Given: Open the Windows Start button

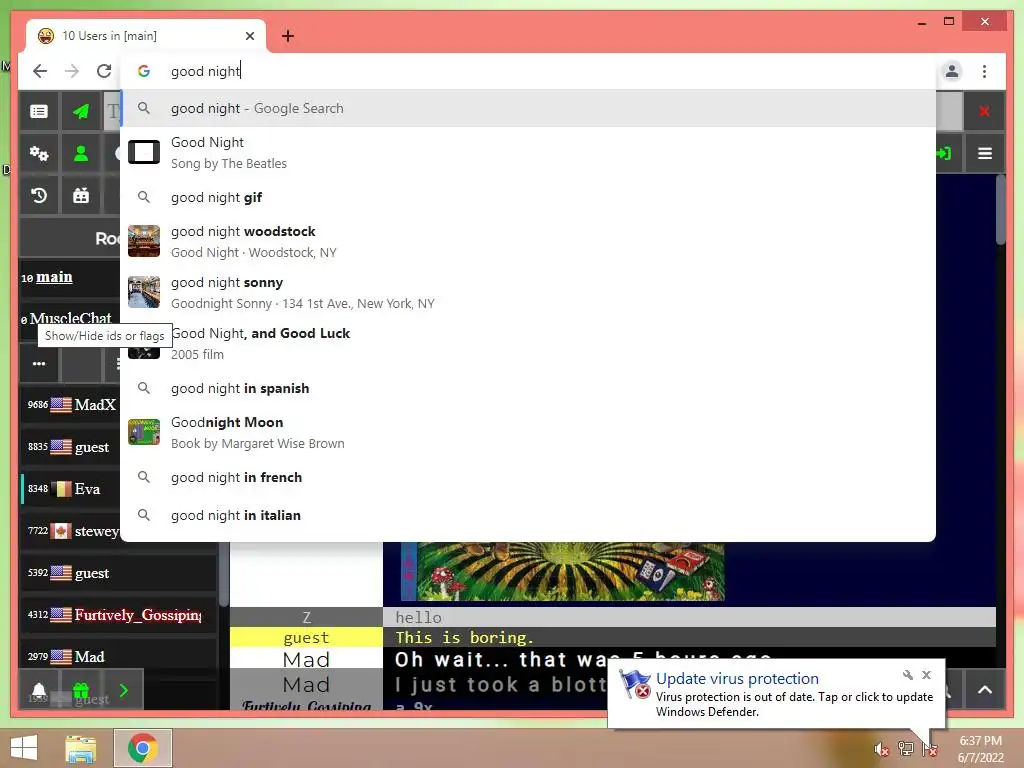Looking at the screenshot, I should coord(24,748).
